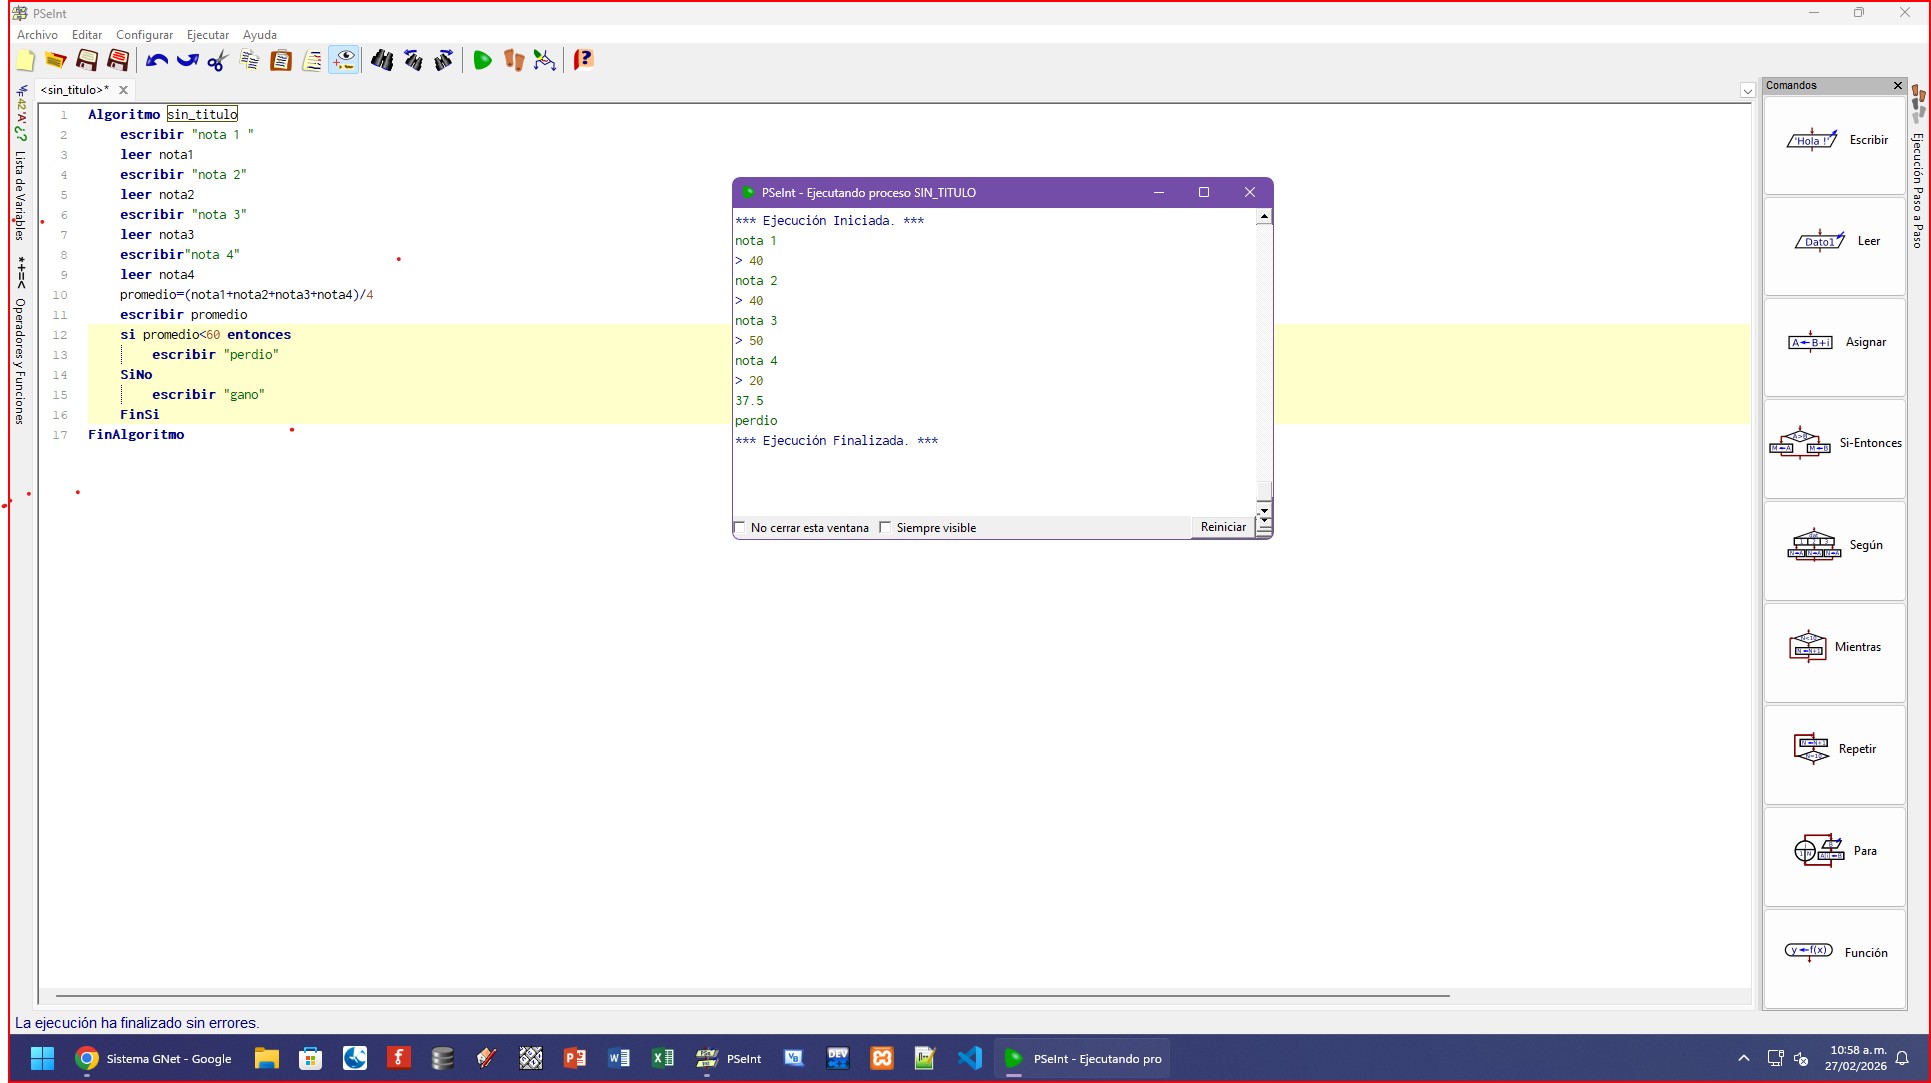This screenshot has height=1083, width=1931.
Task: Open the flowchart diagram editor icon
Action: [x=544, y=60]
